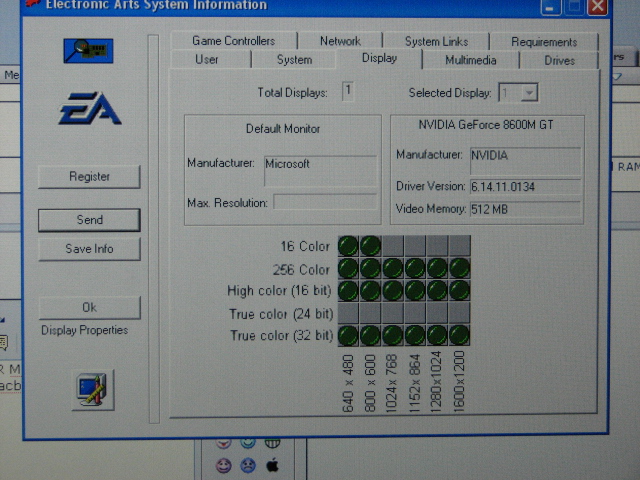
Task: Expand the Selected Display dropdown
Action: tap(529, 93)
